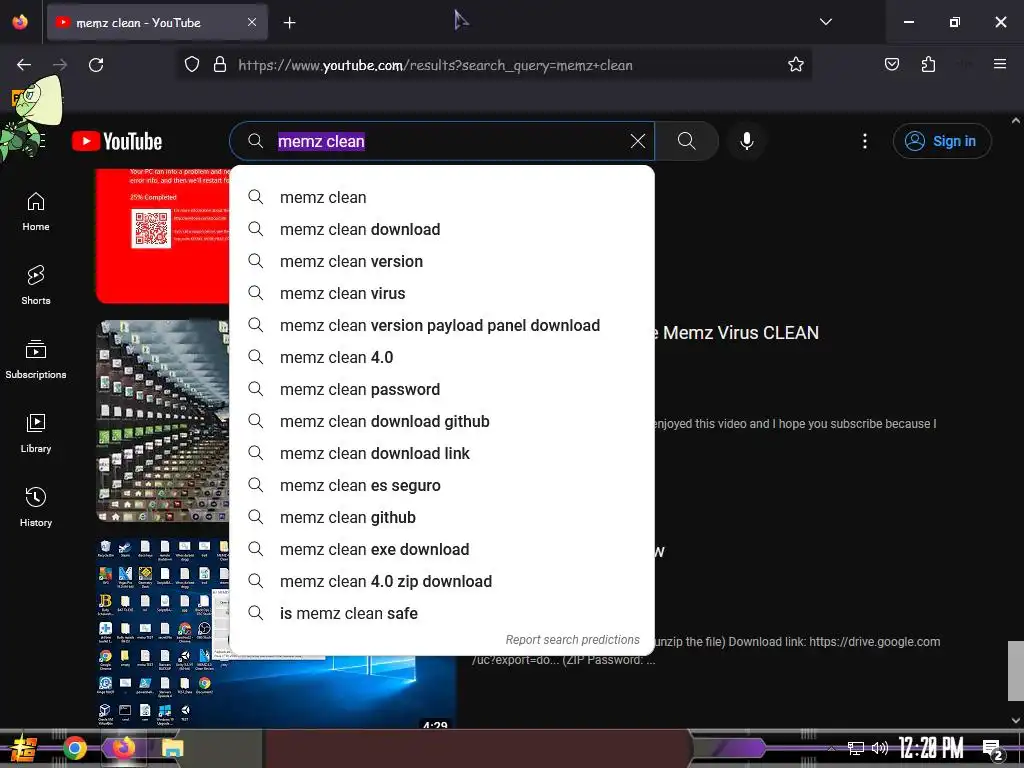
Task: Open History in YouTube sidebar
Action: (36, 507)
